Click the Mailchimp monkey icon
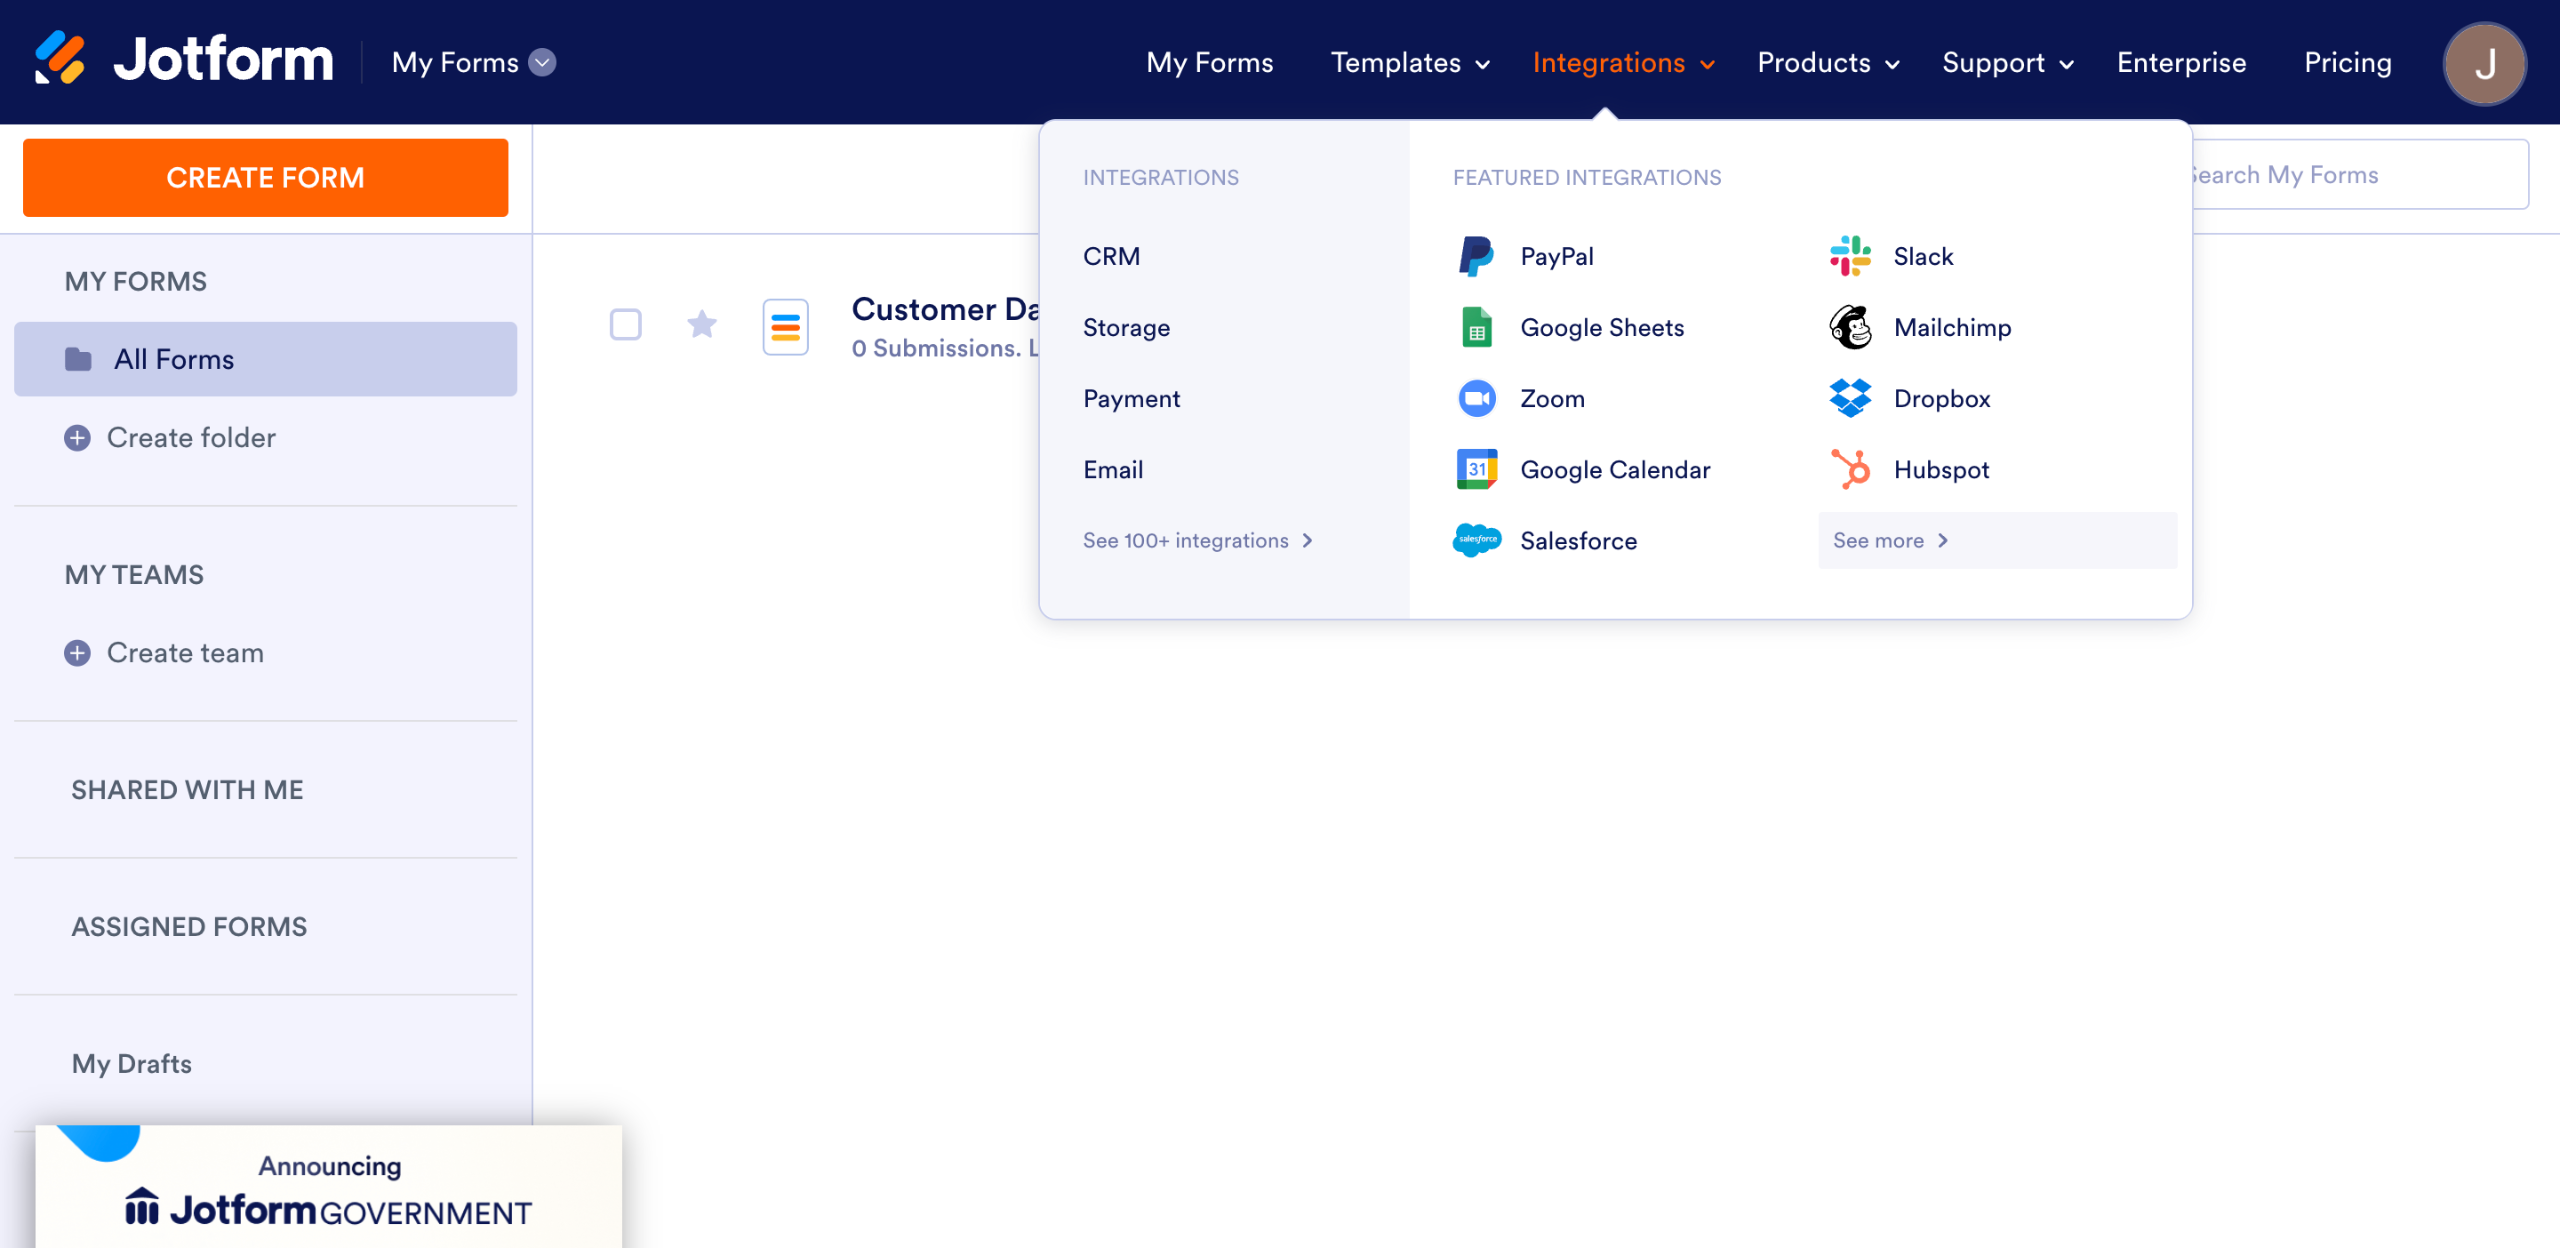Screen dimensions: 2560x1248 coord(1850,327)
